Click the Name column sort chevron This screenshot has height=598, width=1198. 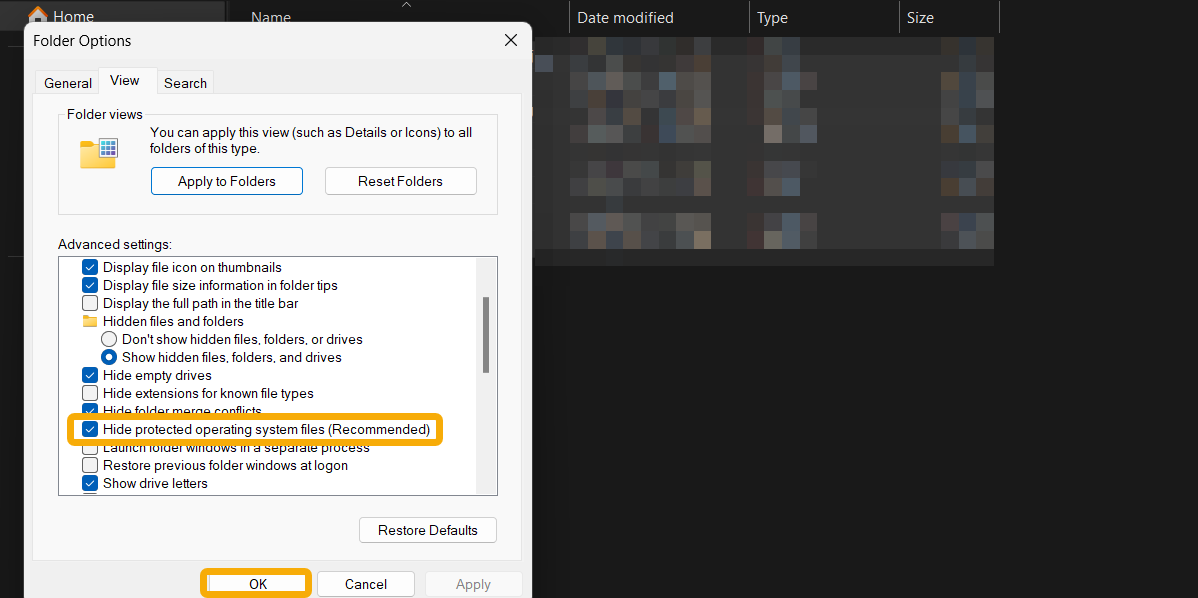pyautogui.click(x=406, y=6)
